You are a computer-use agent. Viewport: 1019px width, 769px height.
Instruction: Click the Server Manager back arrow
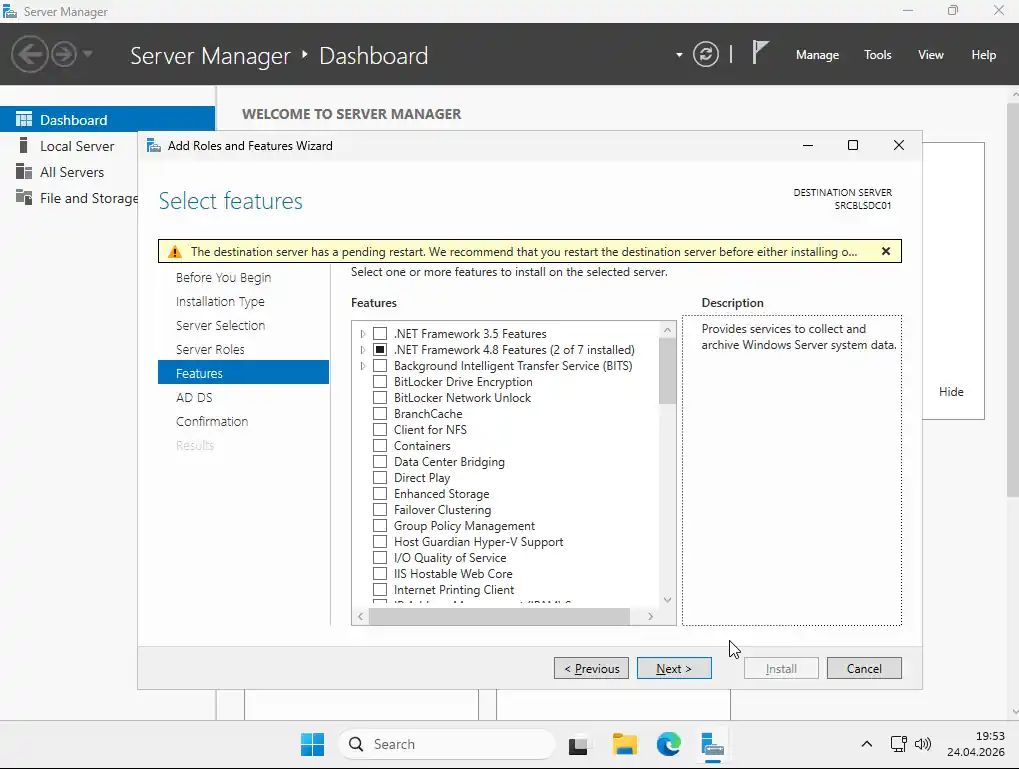point(30,54)
